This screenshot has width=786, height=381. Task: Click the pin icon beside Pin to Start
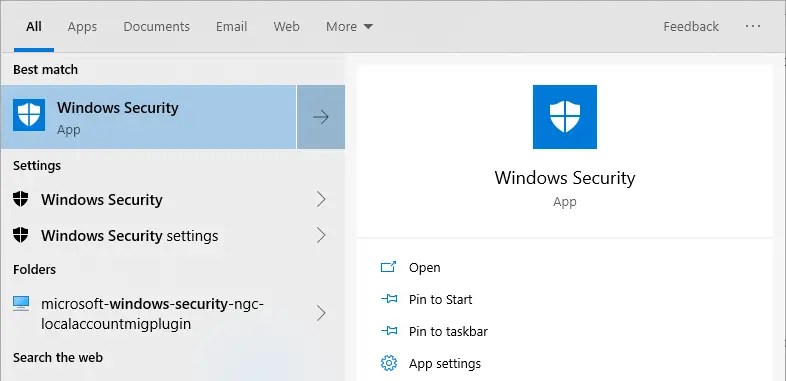tap(388, 299)
